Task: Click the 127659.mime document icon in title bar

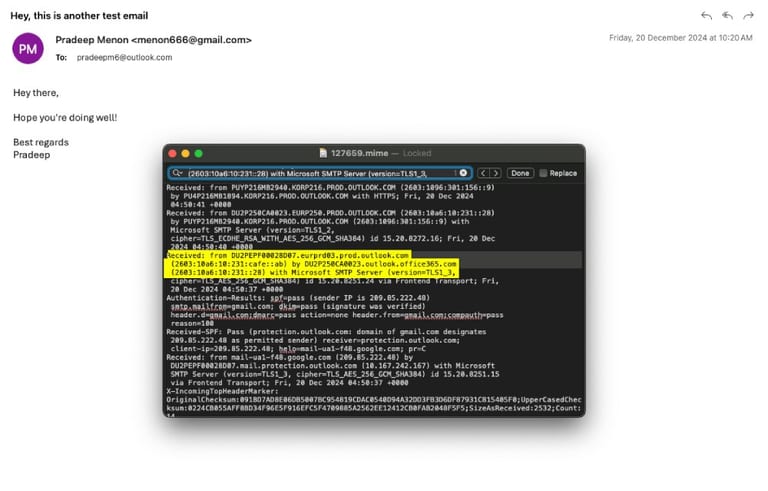Action: point(323,153)
